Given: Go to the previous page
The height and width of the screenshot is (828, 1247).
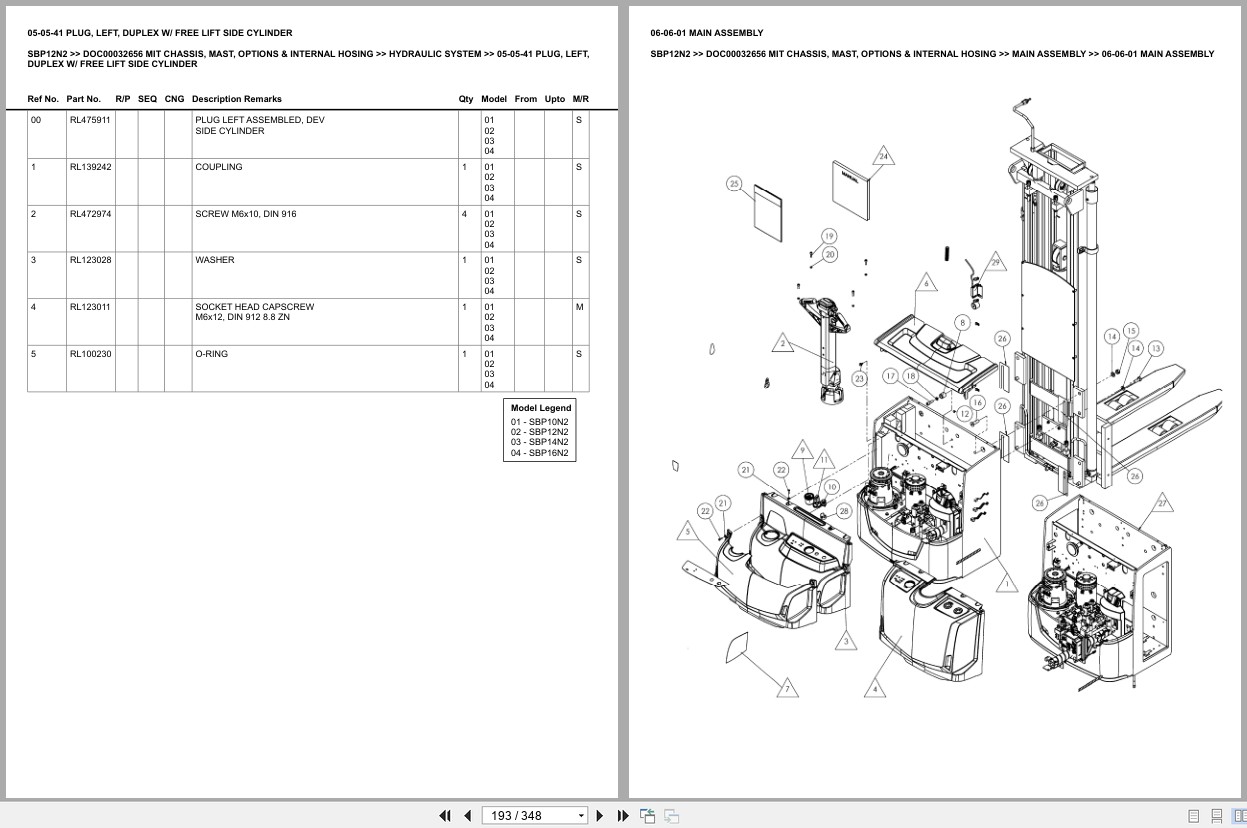Looking at the screenshot, I should [x=467, y=816].
